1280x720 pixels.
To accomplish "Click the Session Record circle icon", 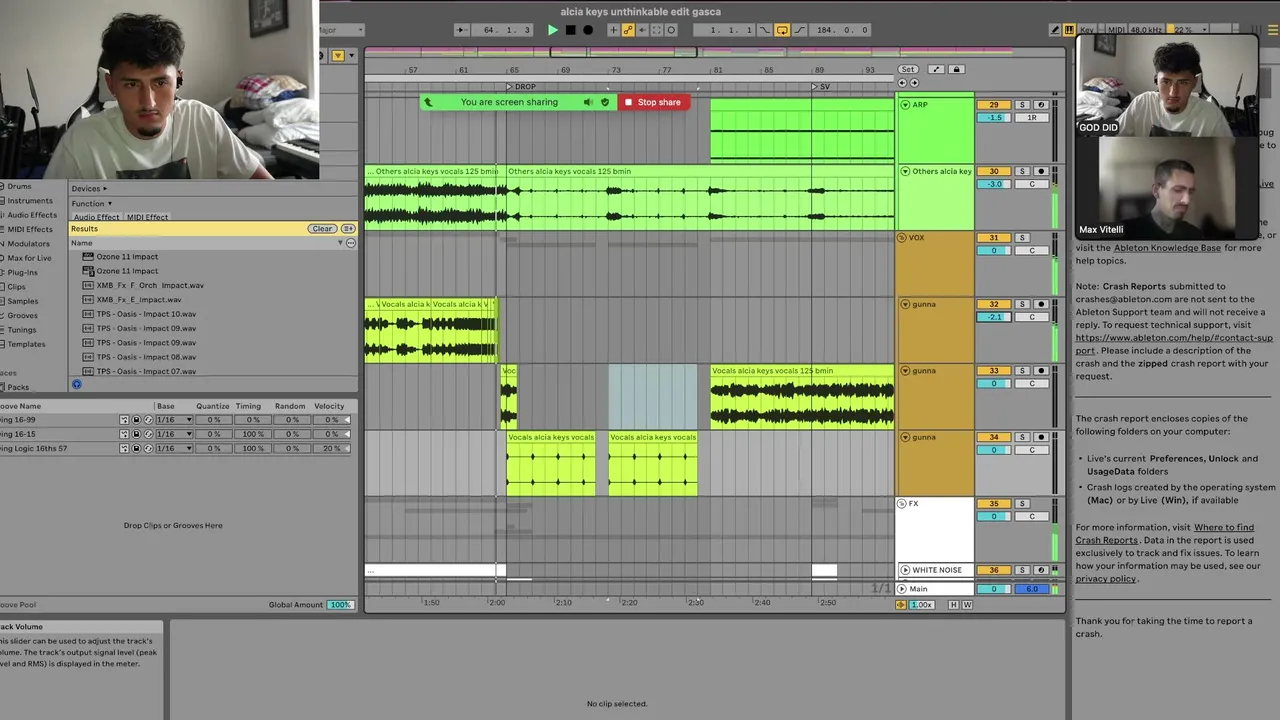I will (x=671, y=30).
